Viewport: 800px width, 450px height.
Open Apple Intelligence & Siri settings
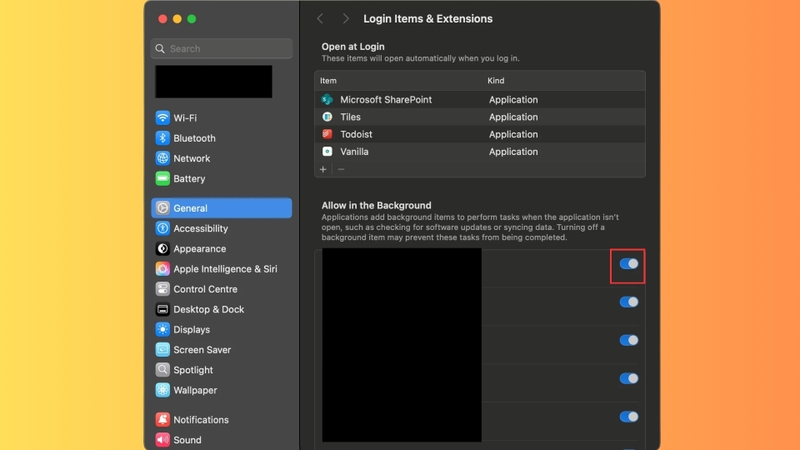click(221, 269)
